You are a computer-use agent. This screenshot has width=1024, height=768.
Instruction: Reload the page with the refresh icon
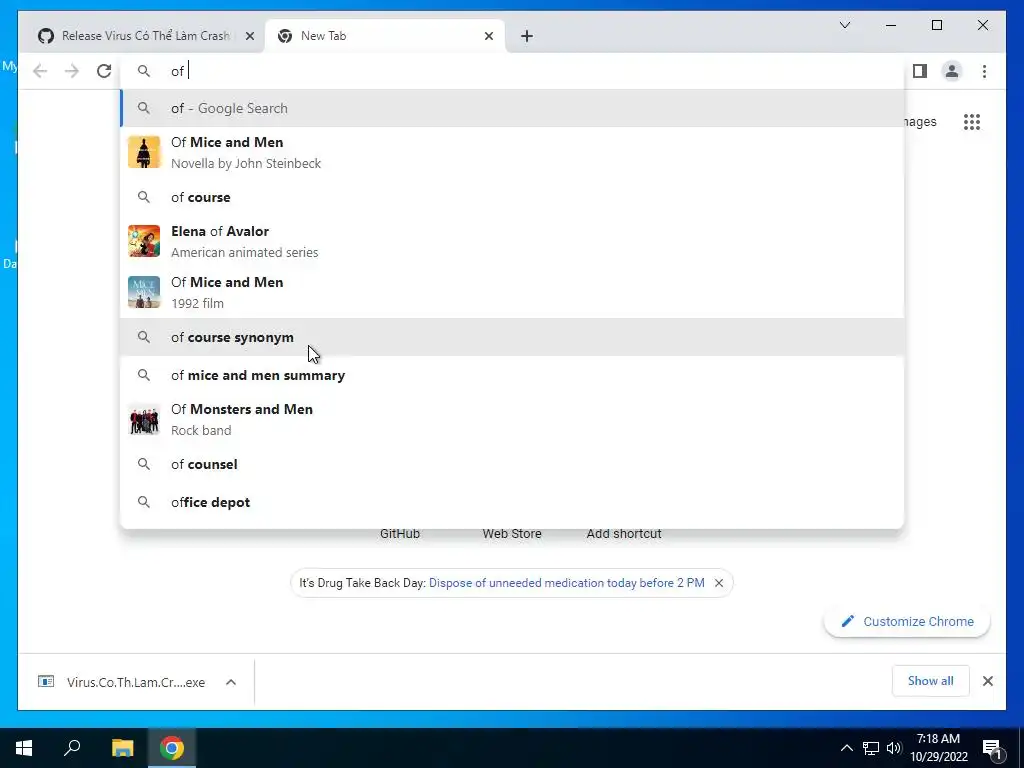pos(104,71)
